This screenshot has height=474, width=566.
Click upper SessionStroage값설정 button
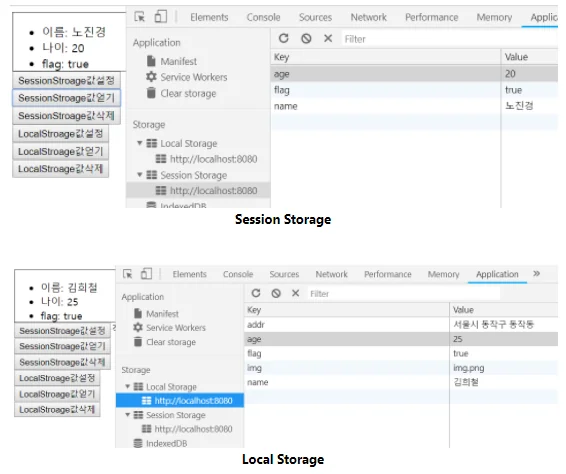66,80
